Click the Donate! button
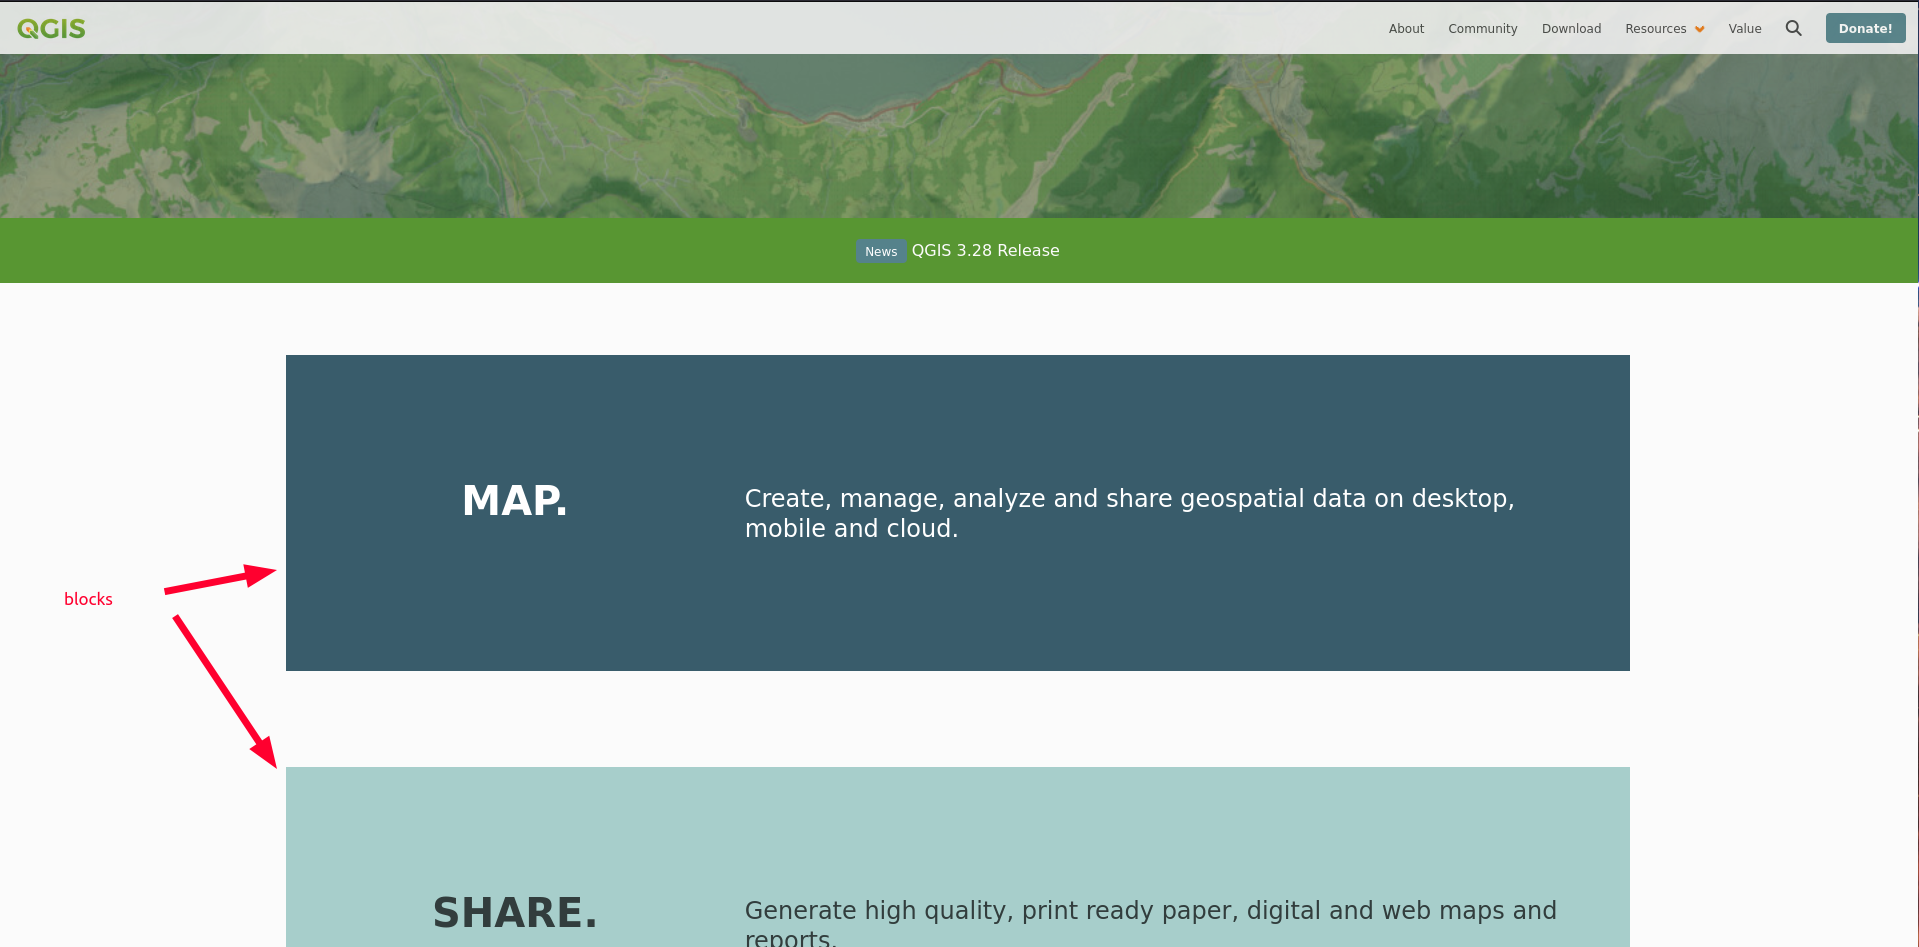The height and width of the screenshot is (947, 1919). click(1865, 28)
